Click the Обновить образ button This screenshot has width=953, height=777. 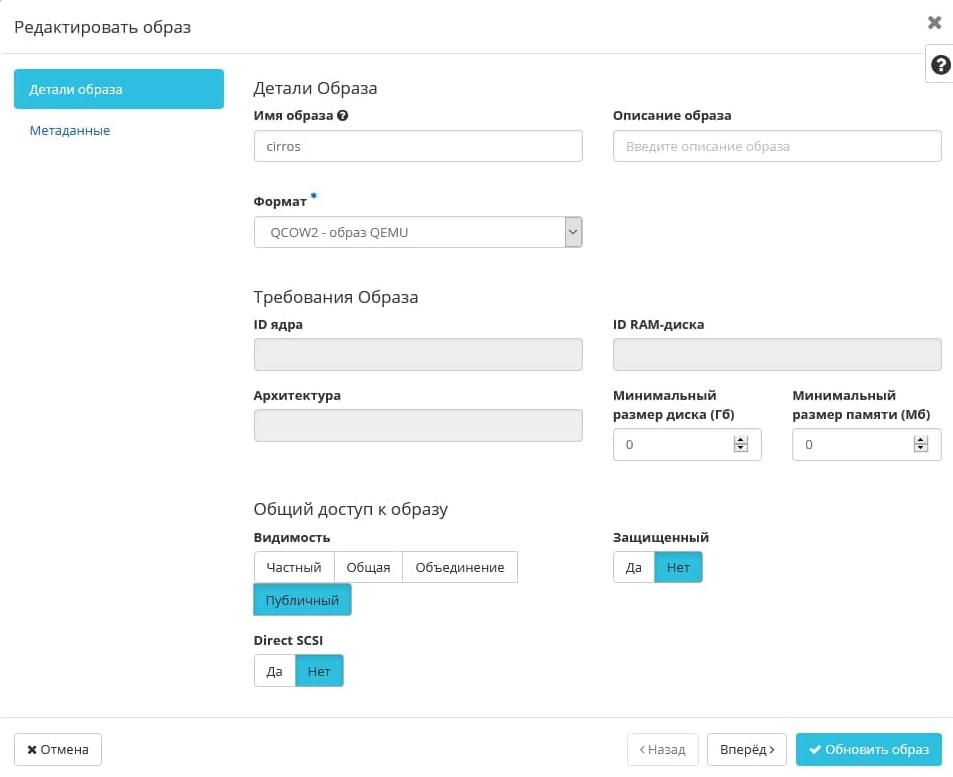(868, 749)
